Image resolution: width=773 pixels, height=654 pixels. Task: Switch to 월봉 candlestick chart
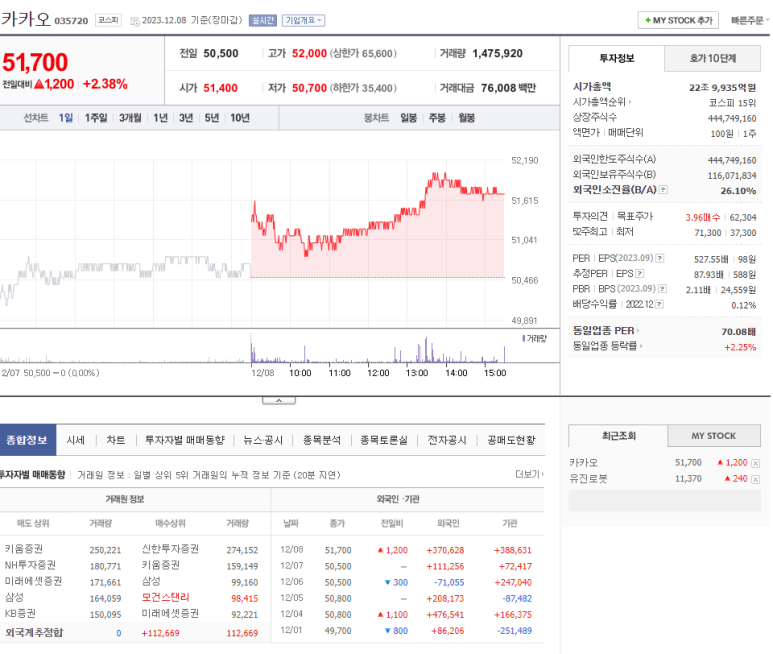[x=466, y=118]
